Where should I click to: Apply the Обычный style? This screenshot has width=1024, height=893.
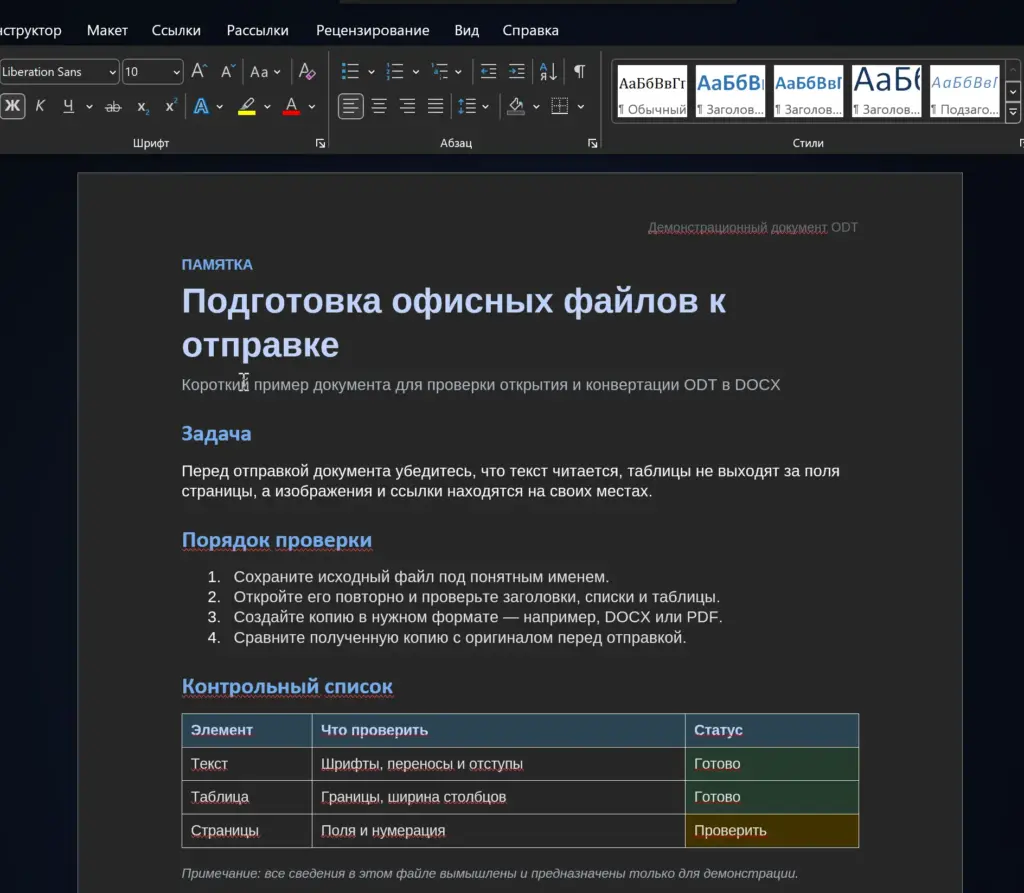pos(652,91)
